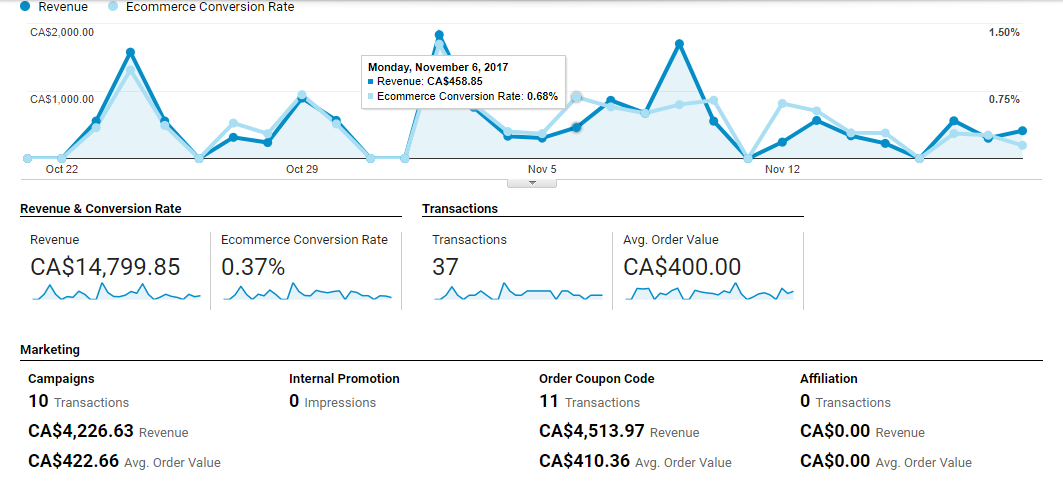Open the Affiliation report
Viewport: 1063px width, 500px height.
click(x=828, y=379)
